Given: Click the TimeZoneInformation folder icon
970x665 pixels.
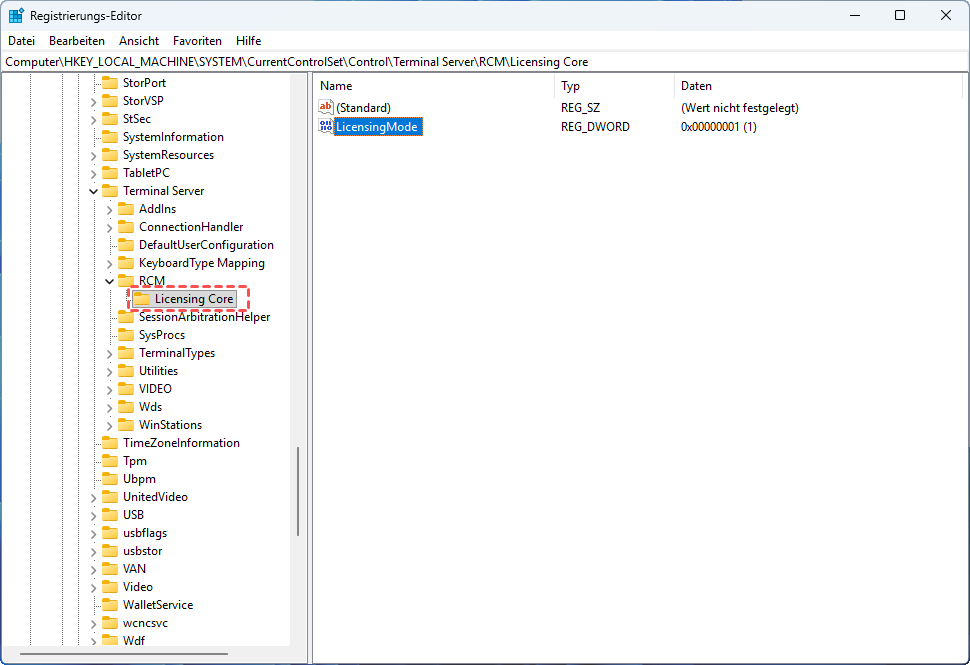Looking at the screenshot, I should pos(110,443).
